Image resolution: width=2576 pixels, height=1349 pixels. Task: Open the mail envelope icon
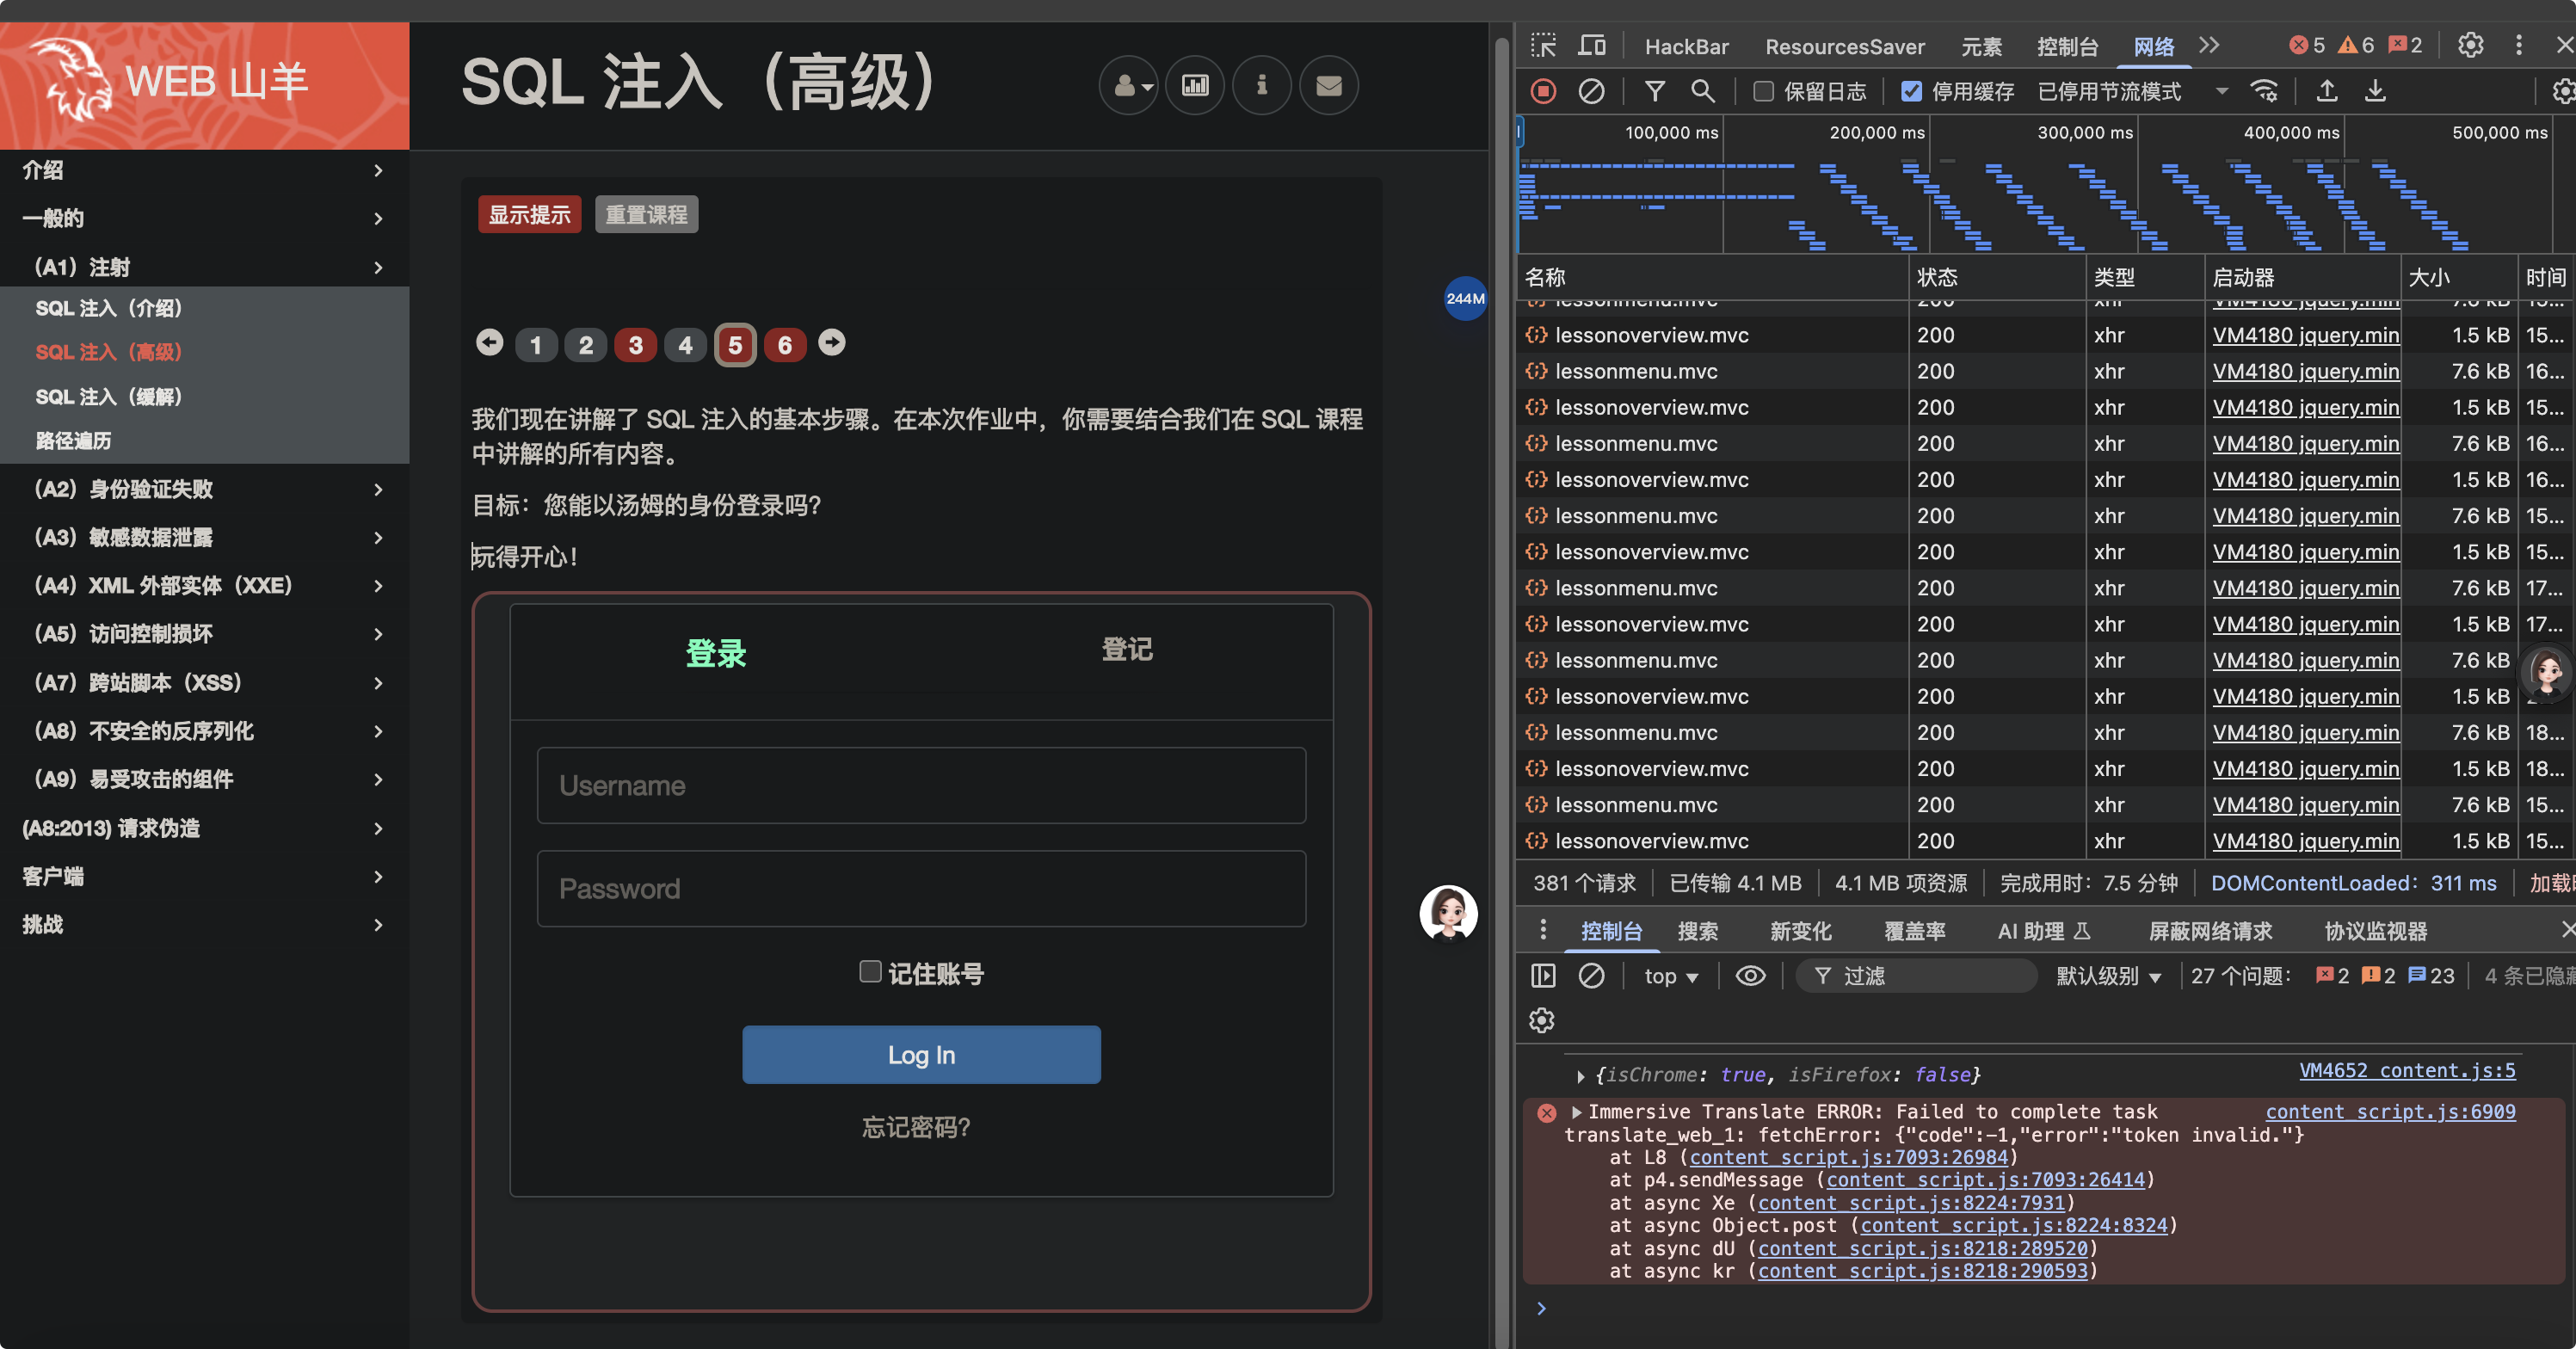pyautogui.click(x=1329, y=86)
